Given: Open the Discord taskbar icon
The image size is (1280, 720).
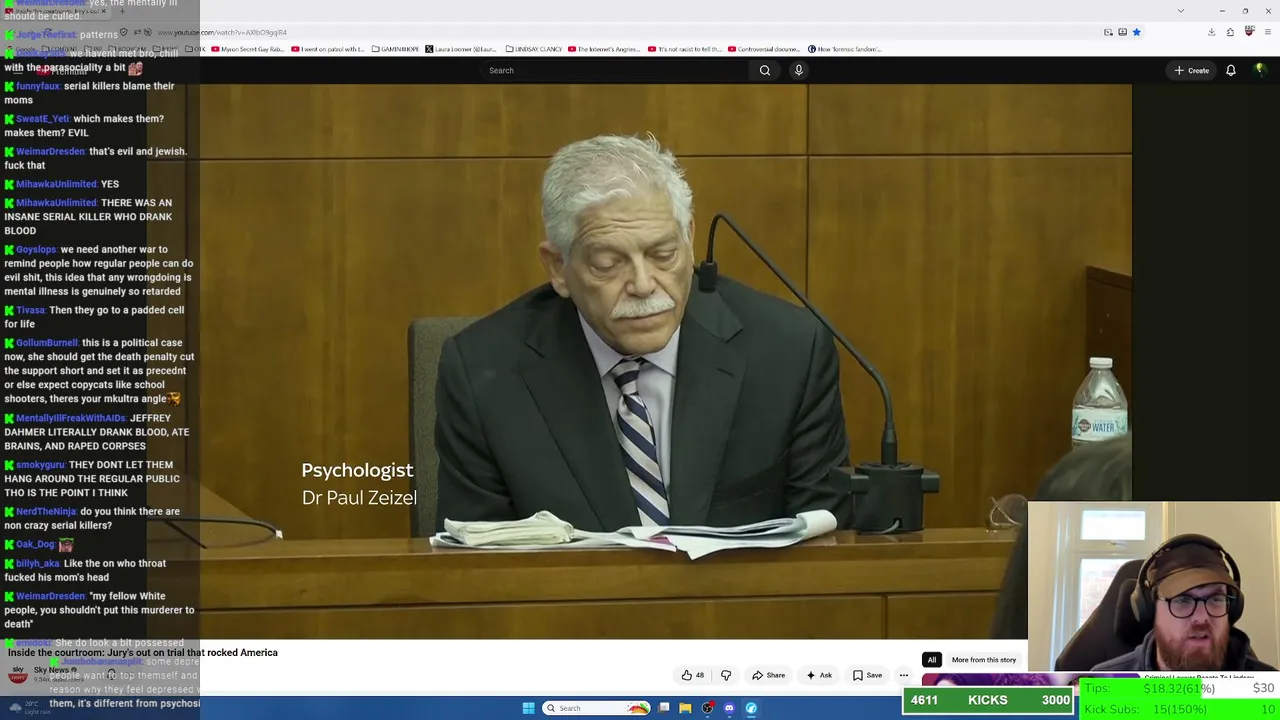Looking at the screenshot, I should (729, 708).
